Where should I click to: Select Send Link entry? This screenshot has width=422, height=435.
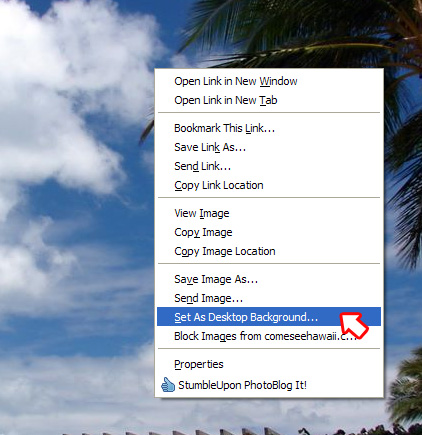click(269, 166)
